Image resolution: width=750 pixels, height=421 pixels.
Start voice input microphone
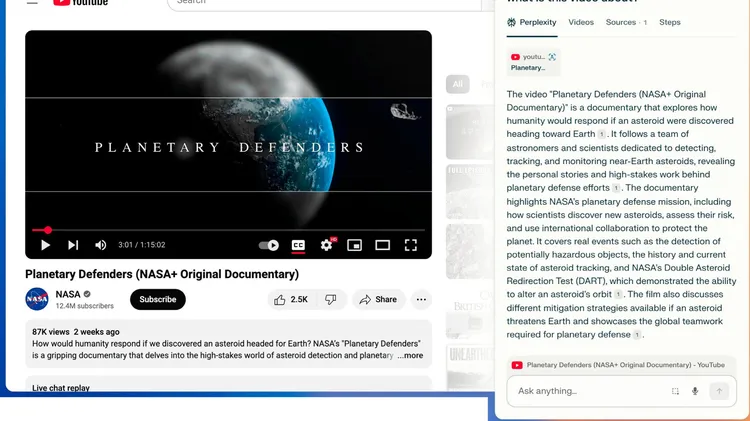[695, 391]
